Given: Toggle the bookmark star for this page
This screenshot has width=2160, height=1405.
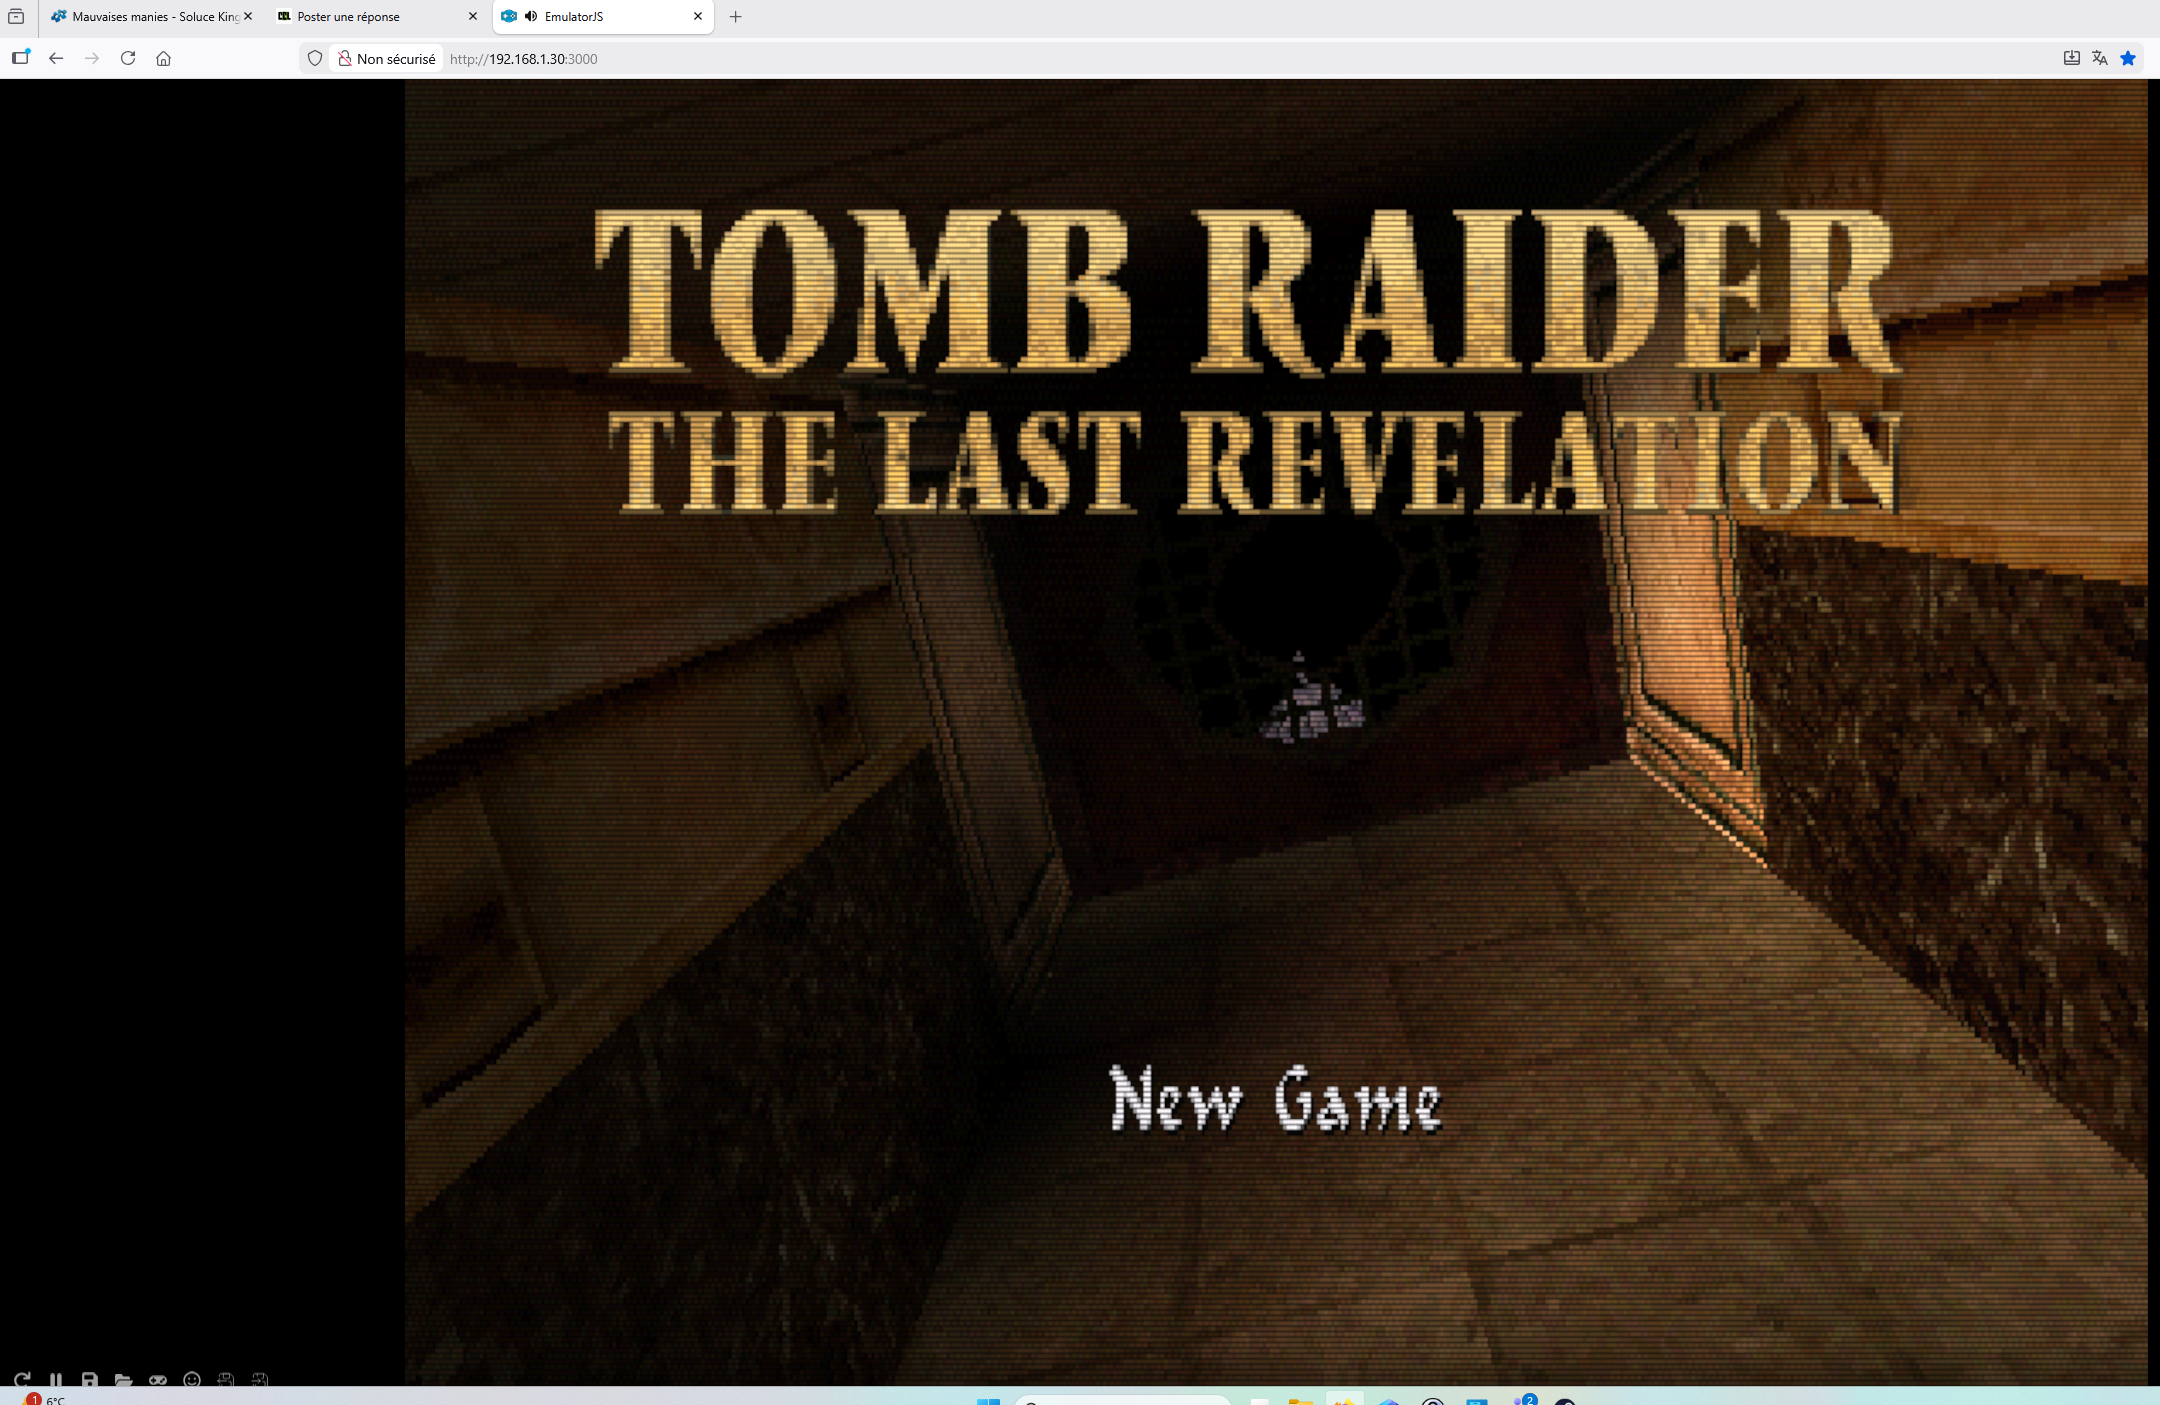Looking at the screenshot, I should pos(2128,58).
